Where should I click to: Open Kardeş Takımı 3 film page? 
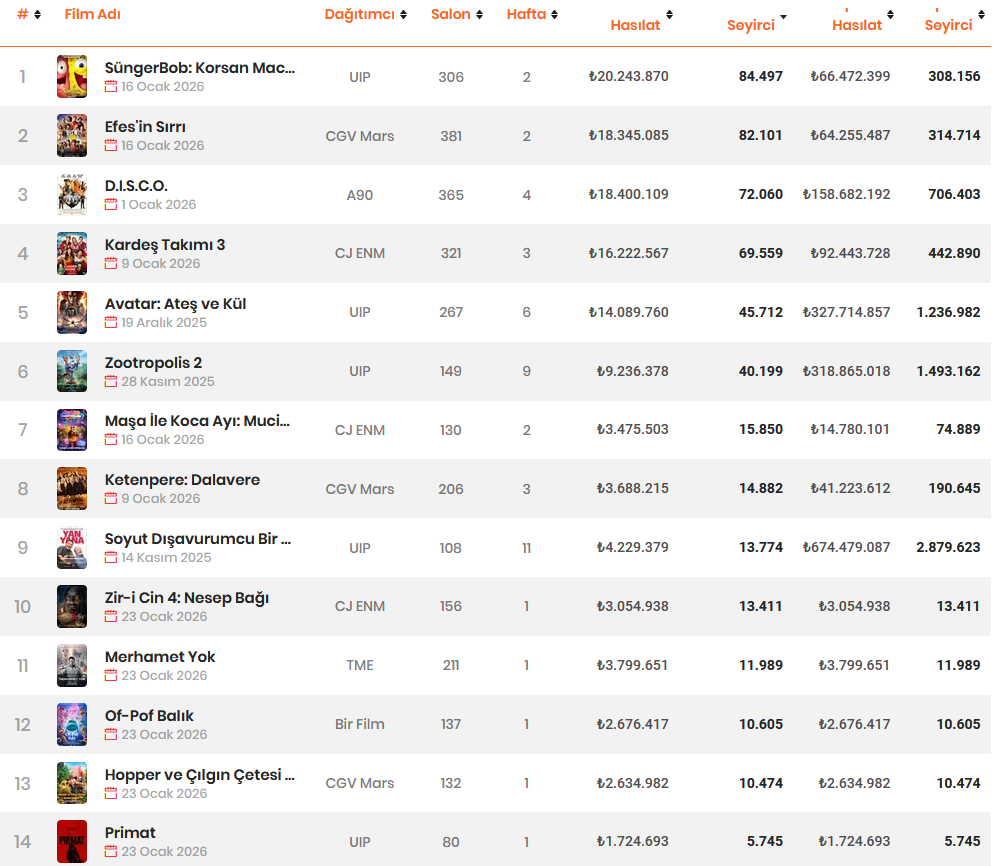tap(165, 245)
